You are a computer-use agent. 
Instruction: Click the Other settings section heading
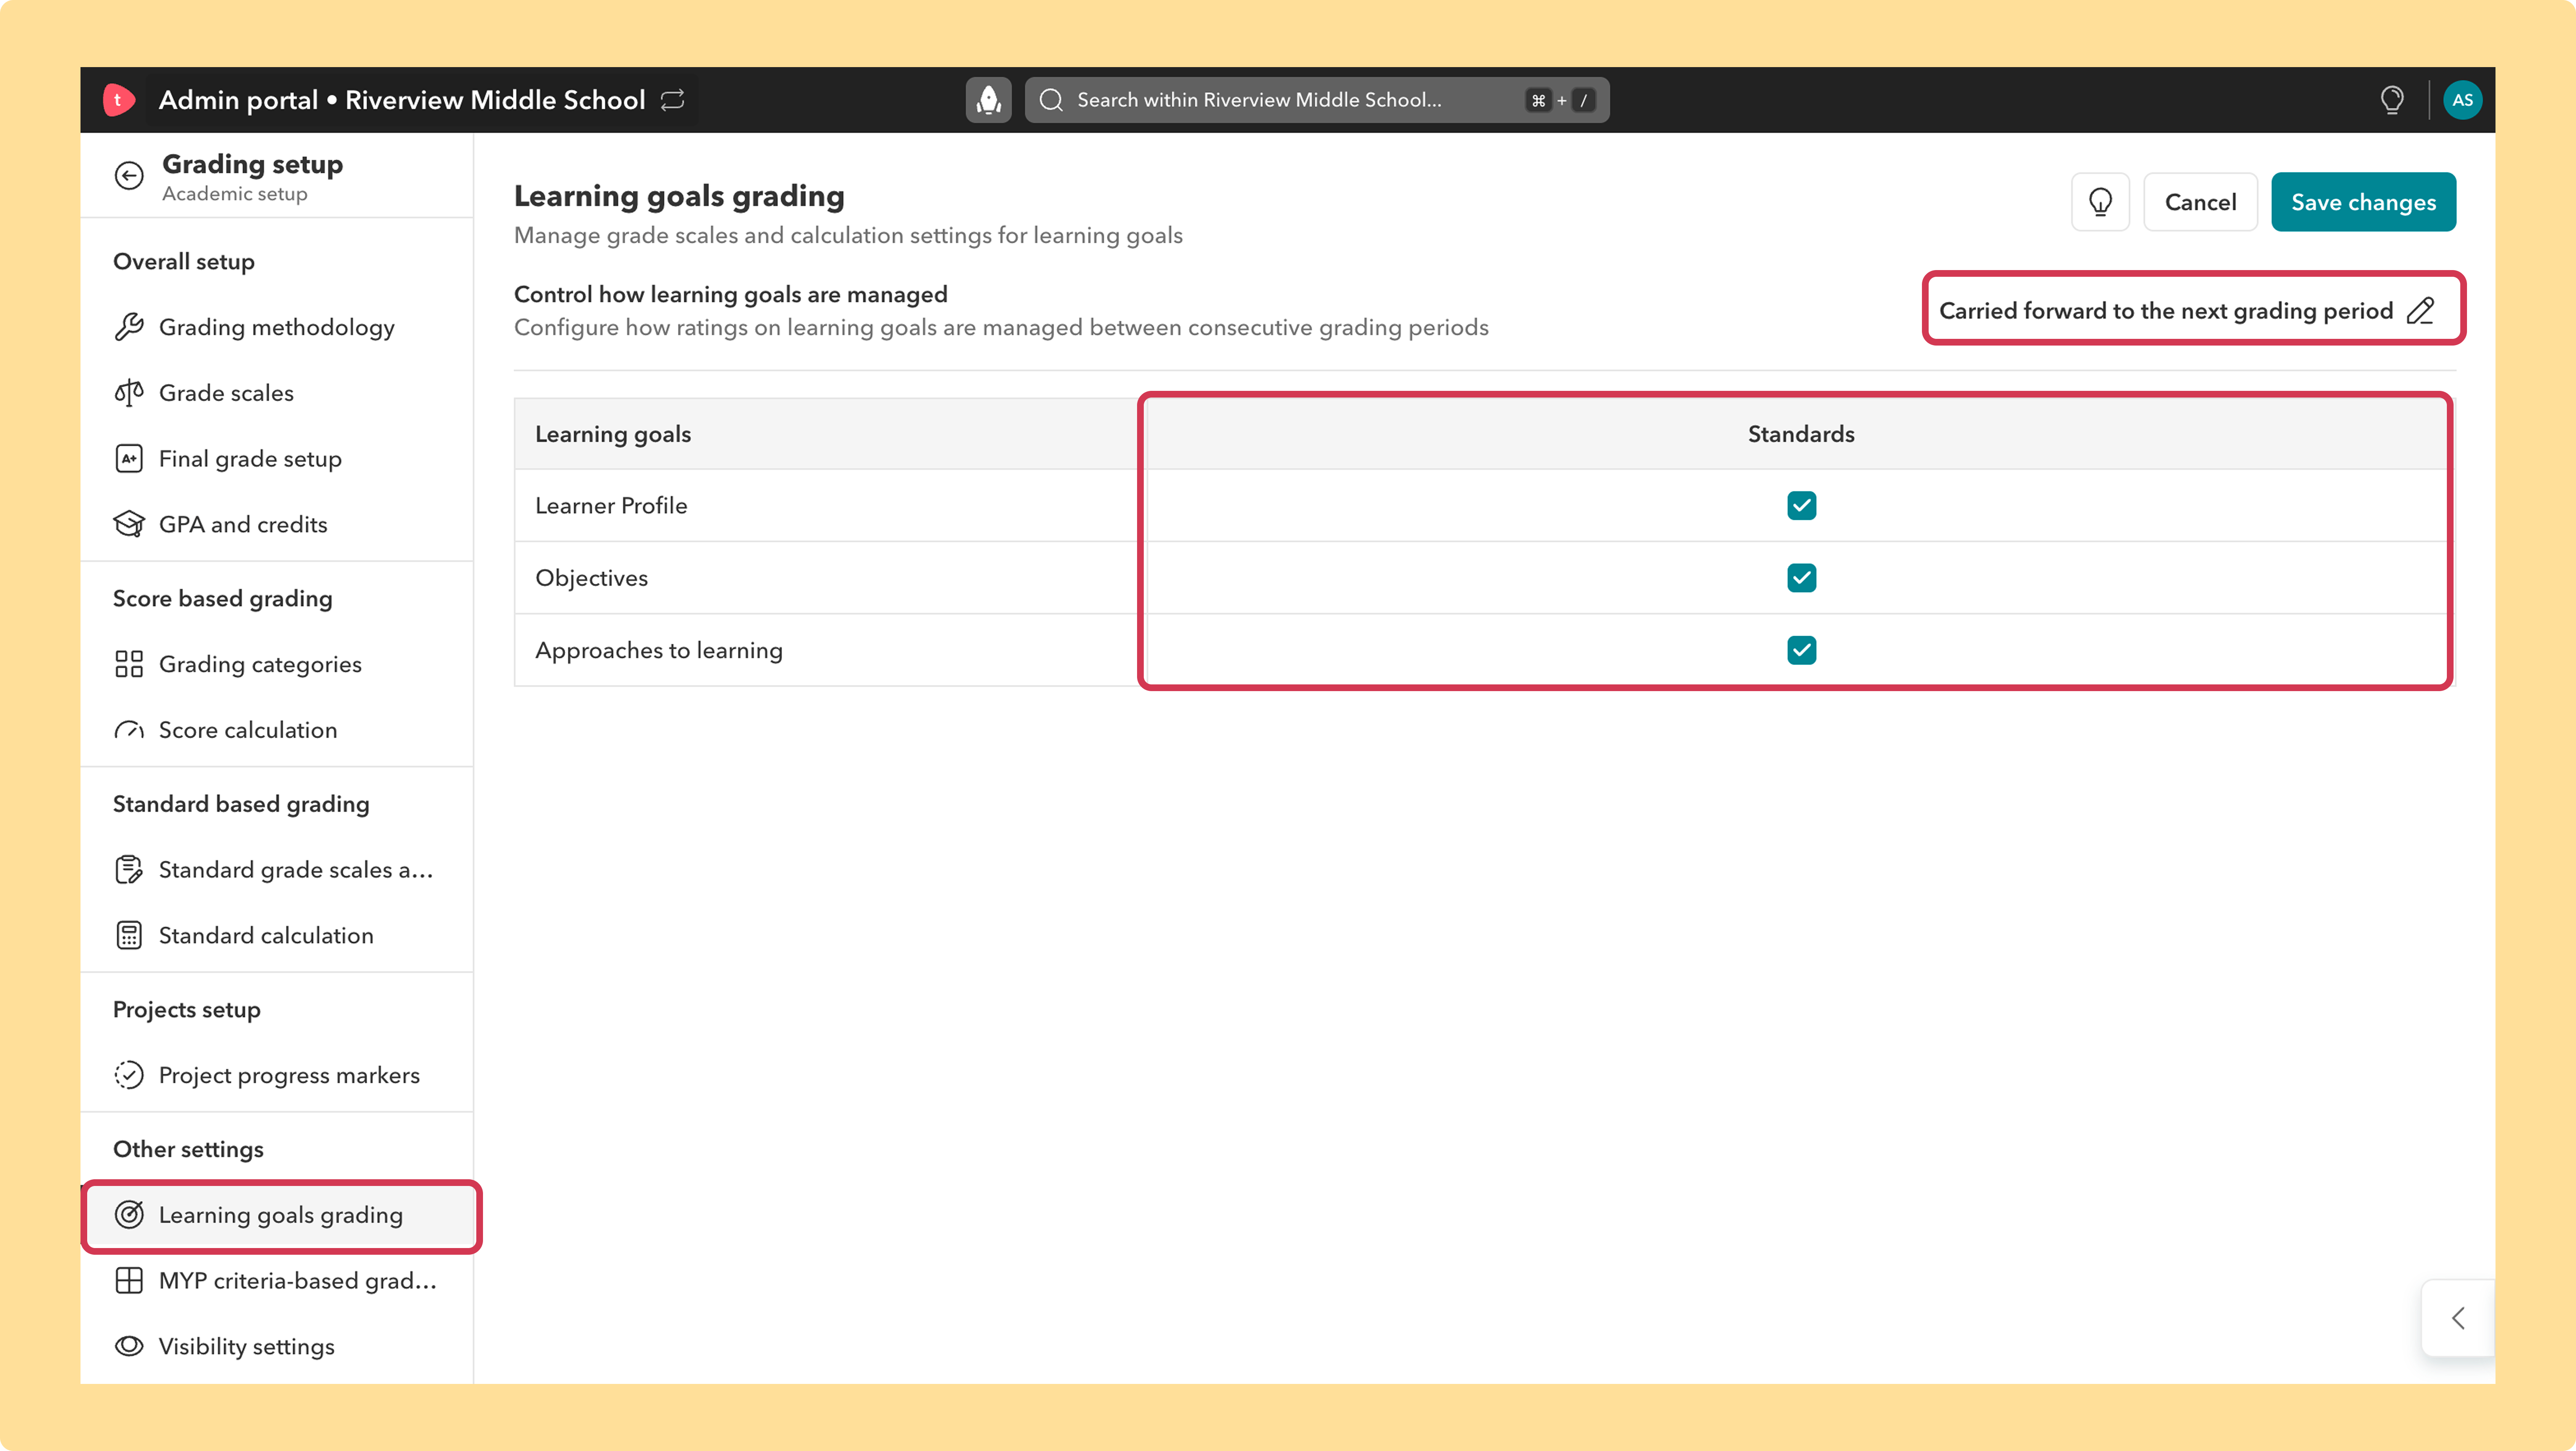(x=188, y=1150)
